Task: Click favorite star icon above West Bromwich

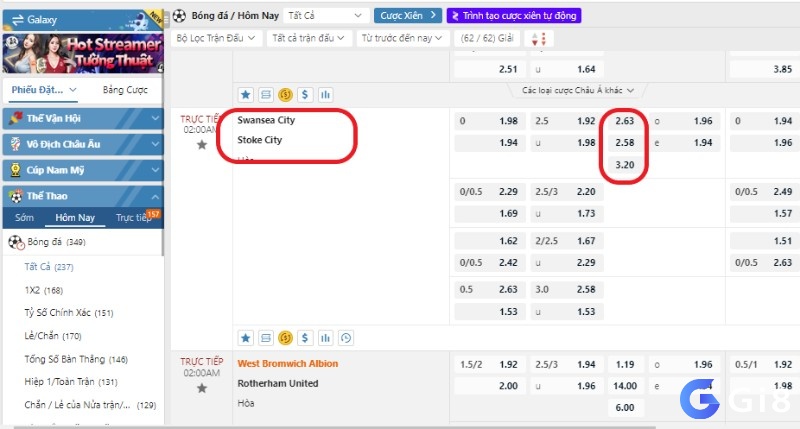Action: point(245,338)
